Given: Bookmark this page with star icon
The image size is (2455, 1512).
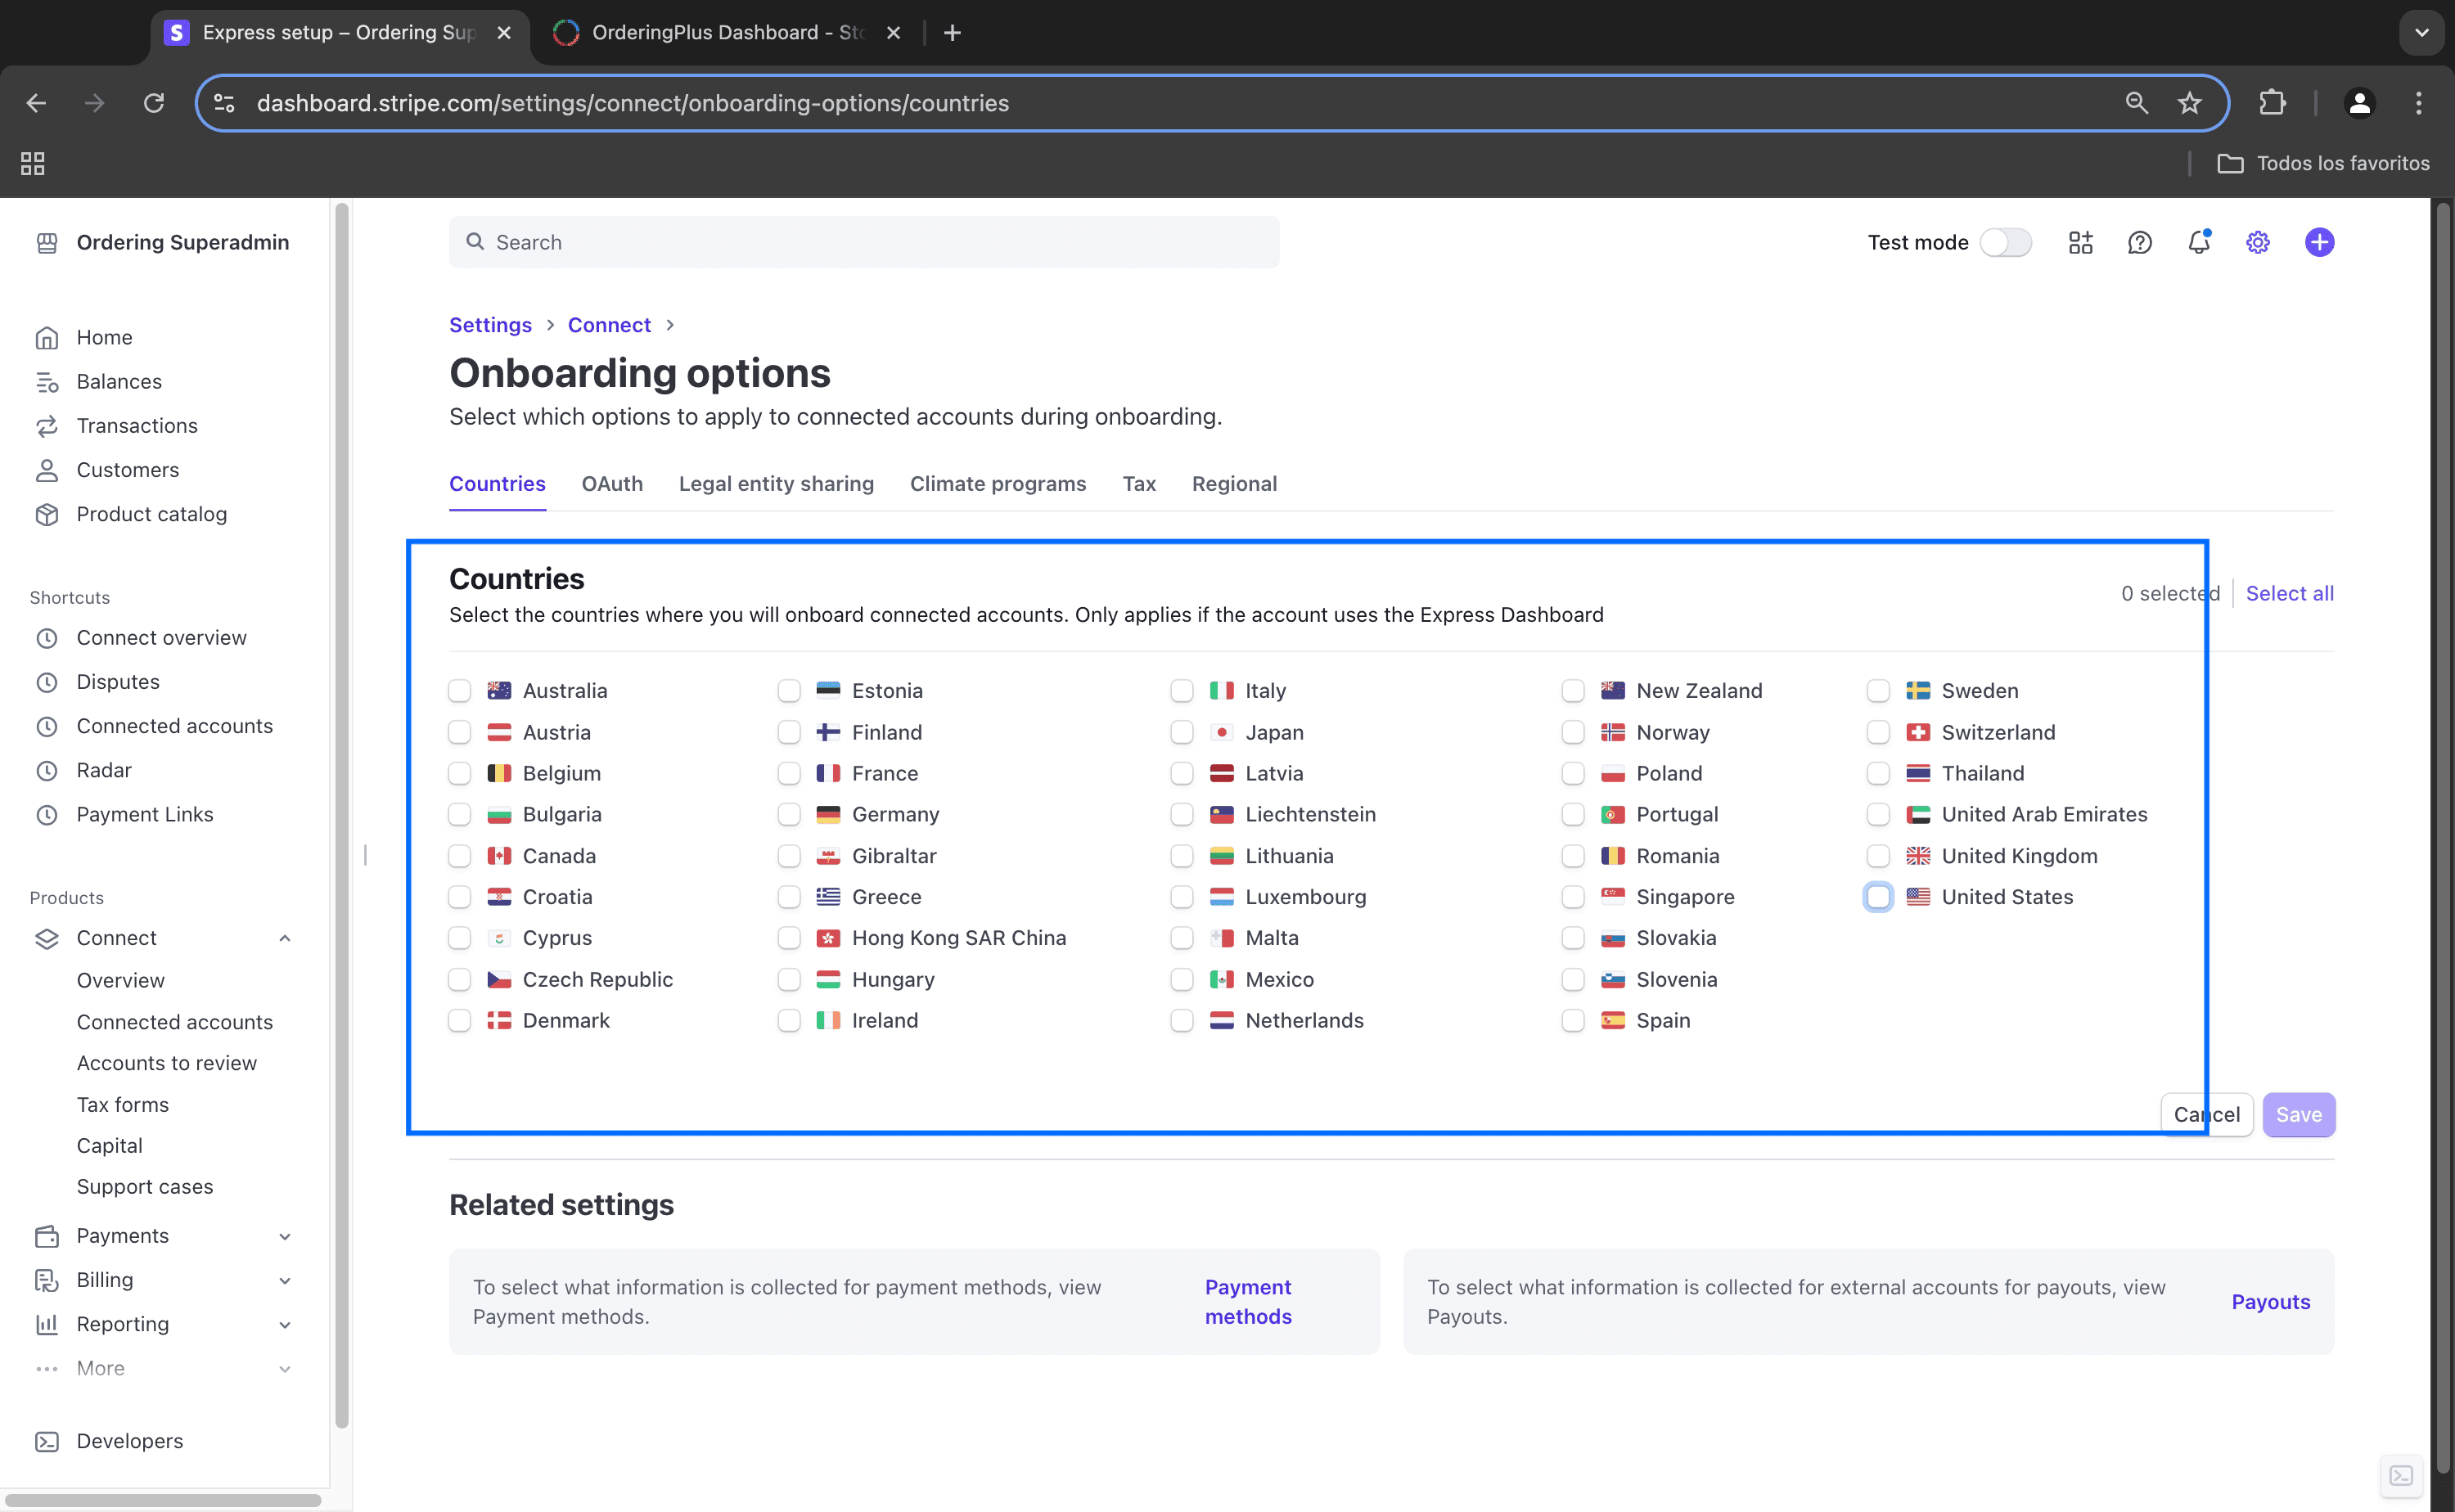Looking at the screenshot, I should point(2190,103).
